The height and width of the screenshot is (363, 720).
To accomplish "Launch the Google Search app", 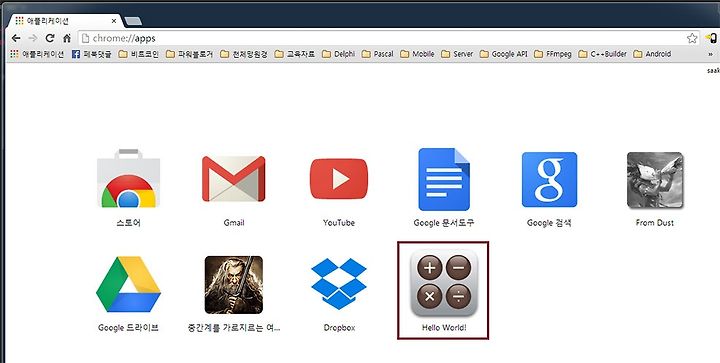I will point(549,179).
